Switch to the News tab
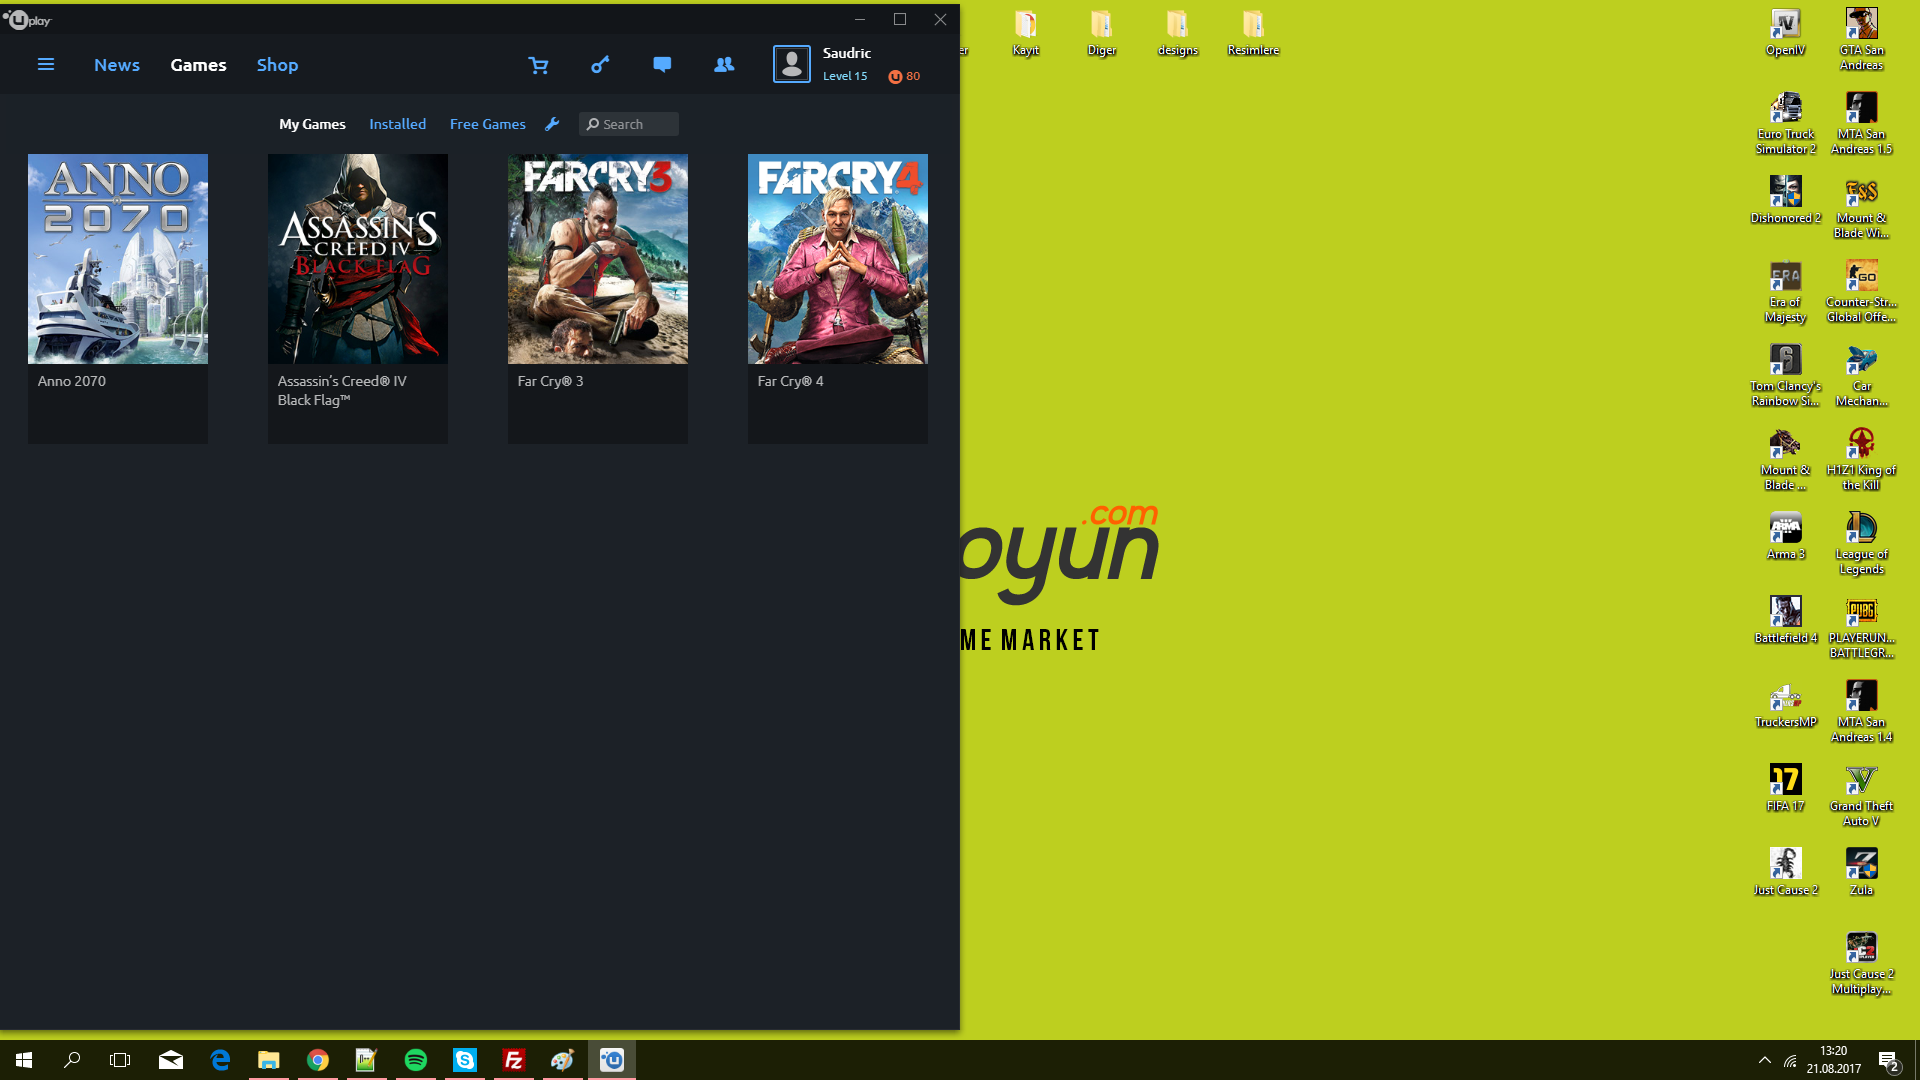Image resolution: width=1920 pixels, height=1080 pixels. point(117,65)
